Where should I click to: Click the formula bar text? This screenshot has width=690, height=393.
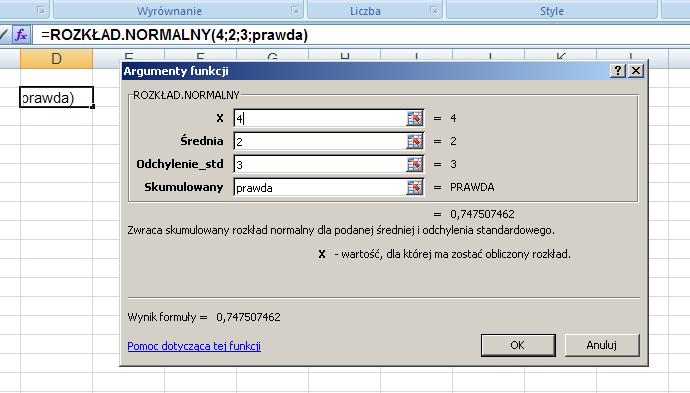click(x=175, y=35)
